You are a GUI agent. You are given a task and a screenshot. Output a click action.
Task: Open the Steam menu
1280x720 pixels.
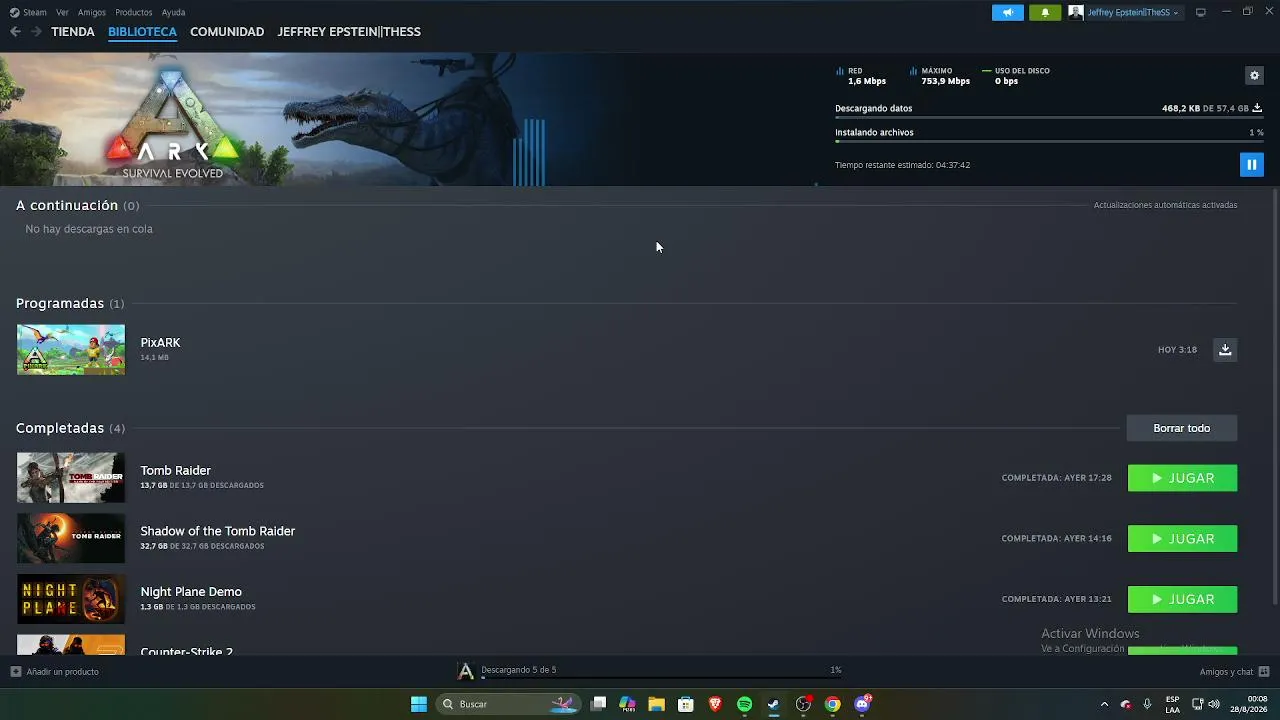pyautogui.click(x=29, y=12)
